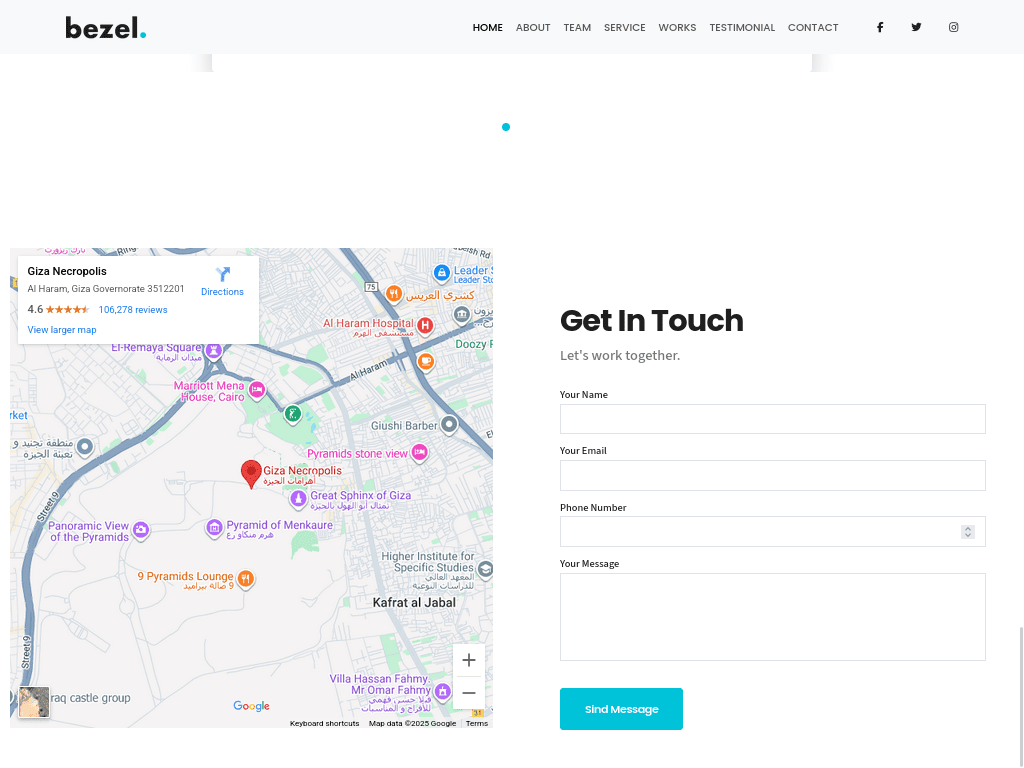Click the Phone Number spinner arrows
Image resolution: width=1024 pixels, height=768 pixels.
968,532
